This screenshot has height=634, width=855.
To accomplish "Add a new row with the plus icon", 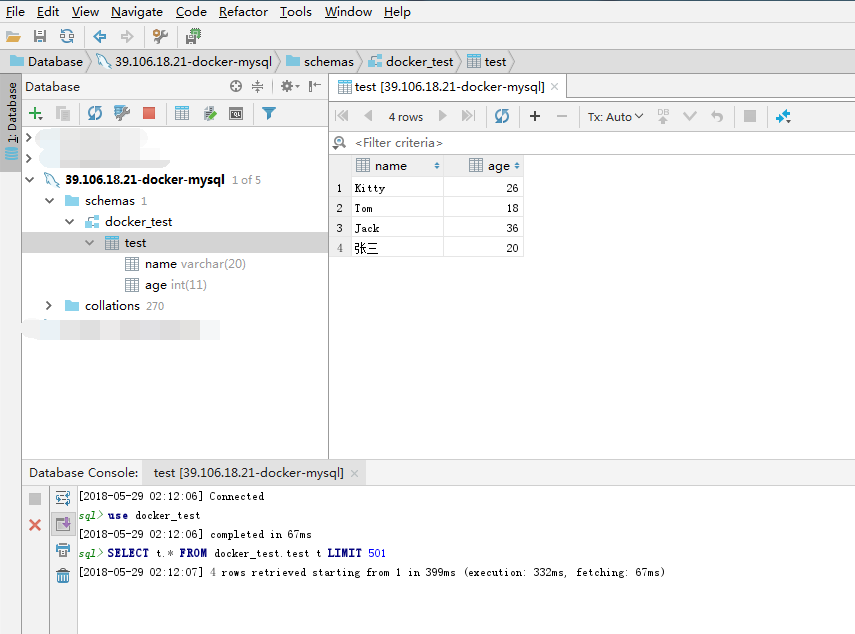I will coord(535,116).
